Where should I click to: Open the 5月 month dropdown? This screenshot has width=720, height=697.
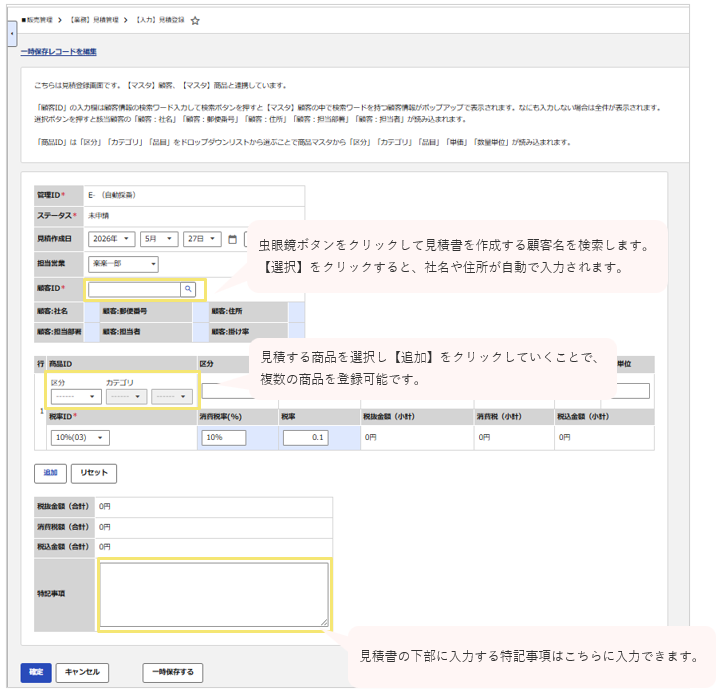tap(159, 239)
